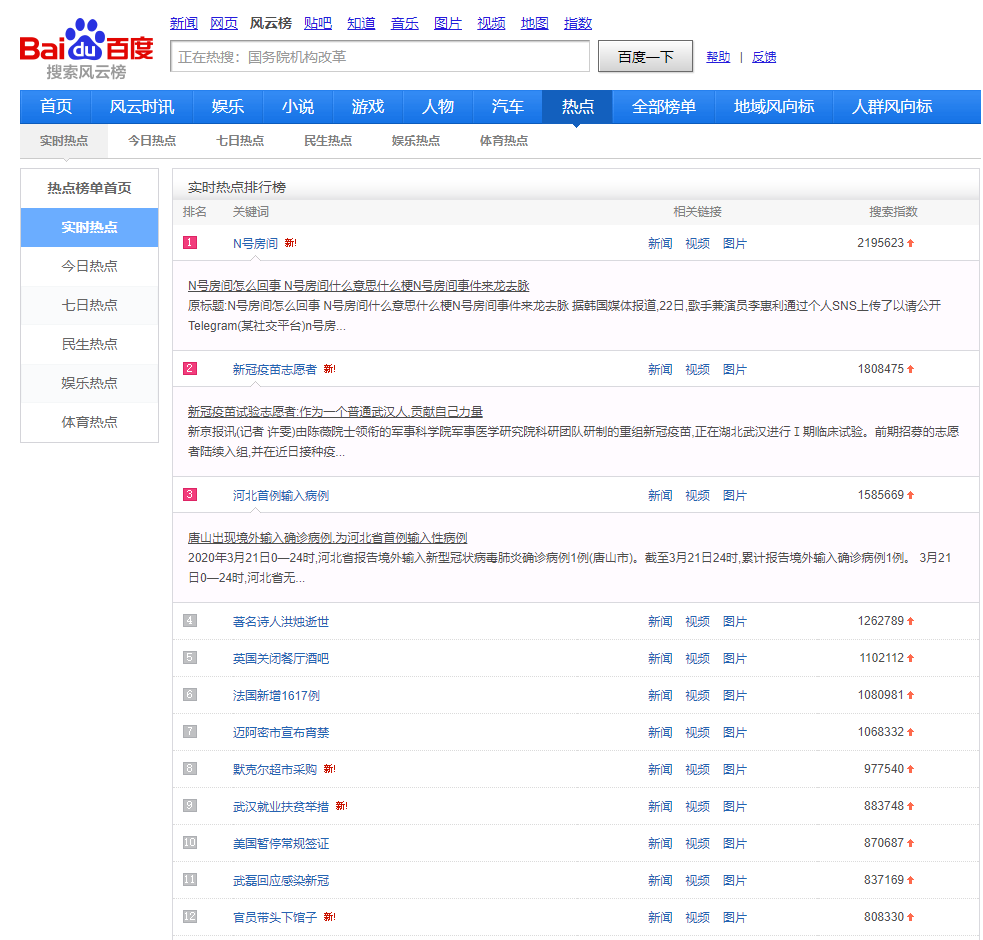This screenshot has width=983, height=940.
Task: Select the 热点 main tab
Action: (x=577, y=107)
